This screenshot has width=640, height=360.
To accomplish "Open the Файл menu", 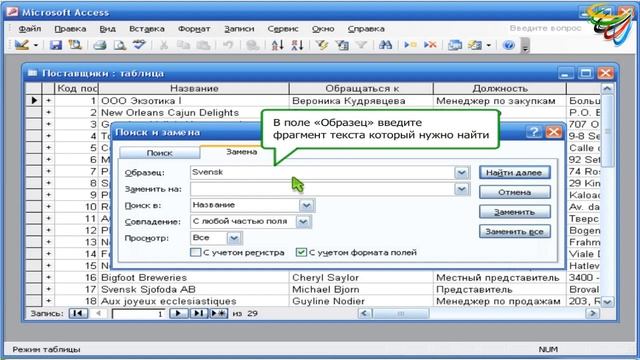I will [30, 29].
